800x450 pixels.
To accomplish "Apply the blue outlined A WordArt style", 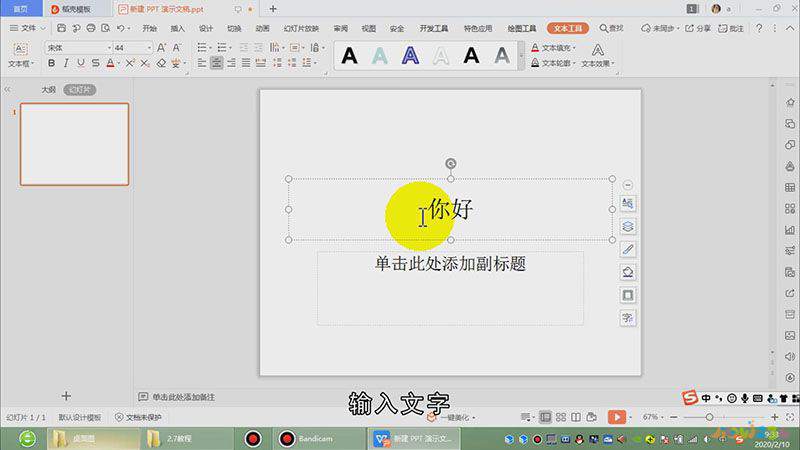I will [x=410, y=55].
